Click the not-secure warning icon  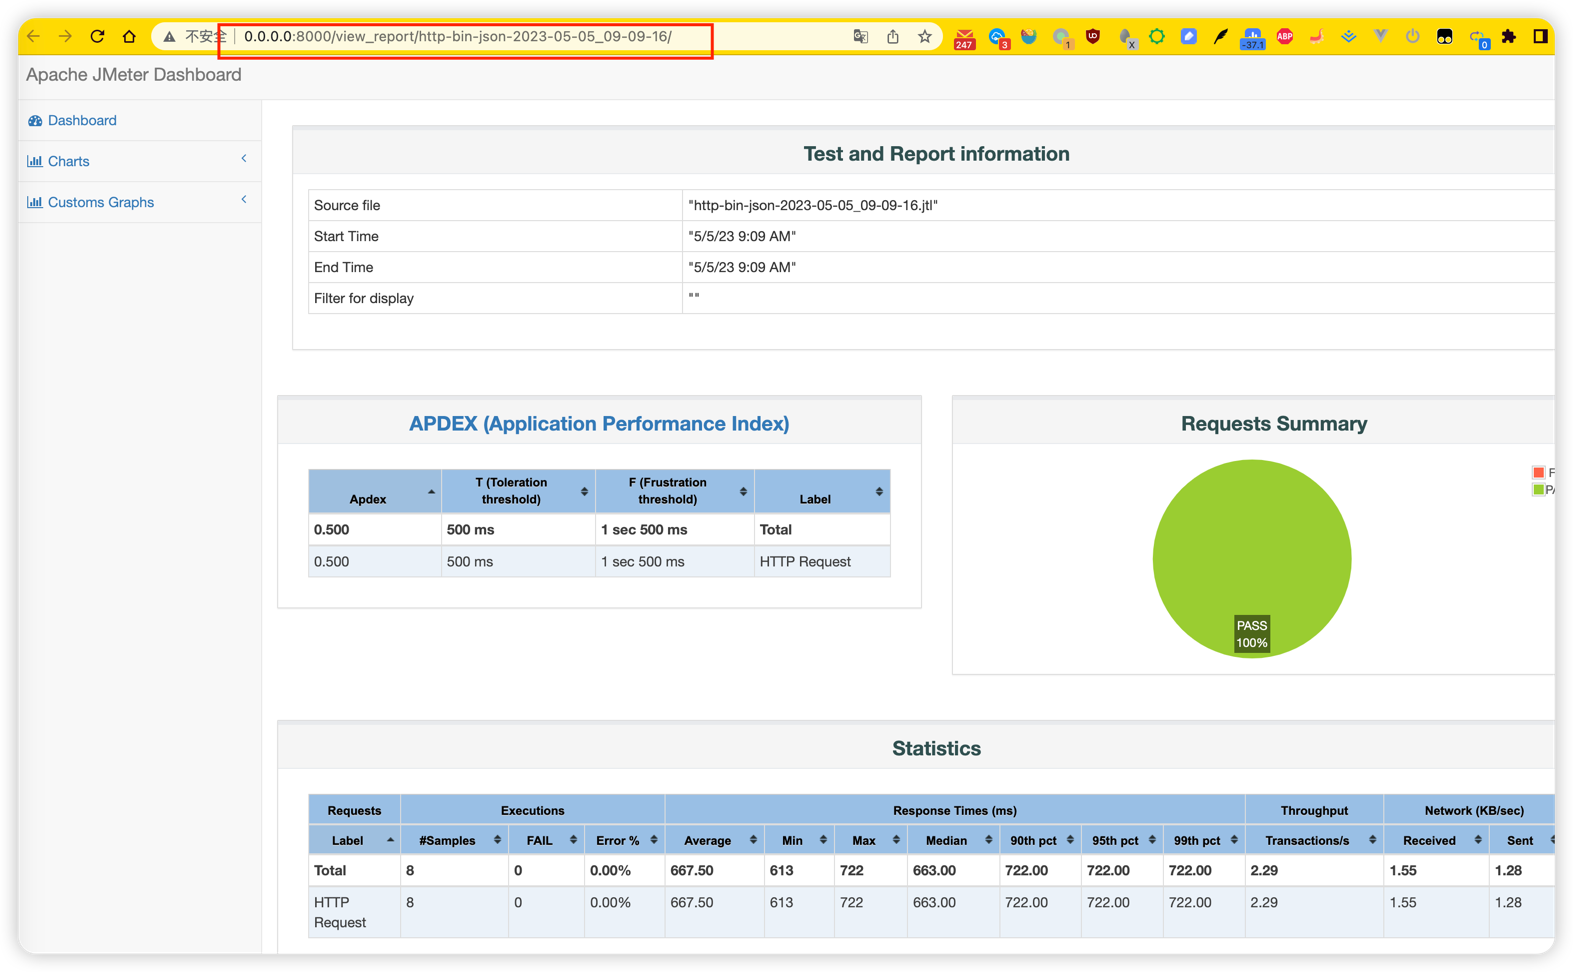tap(169, 37)
